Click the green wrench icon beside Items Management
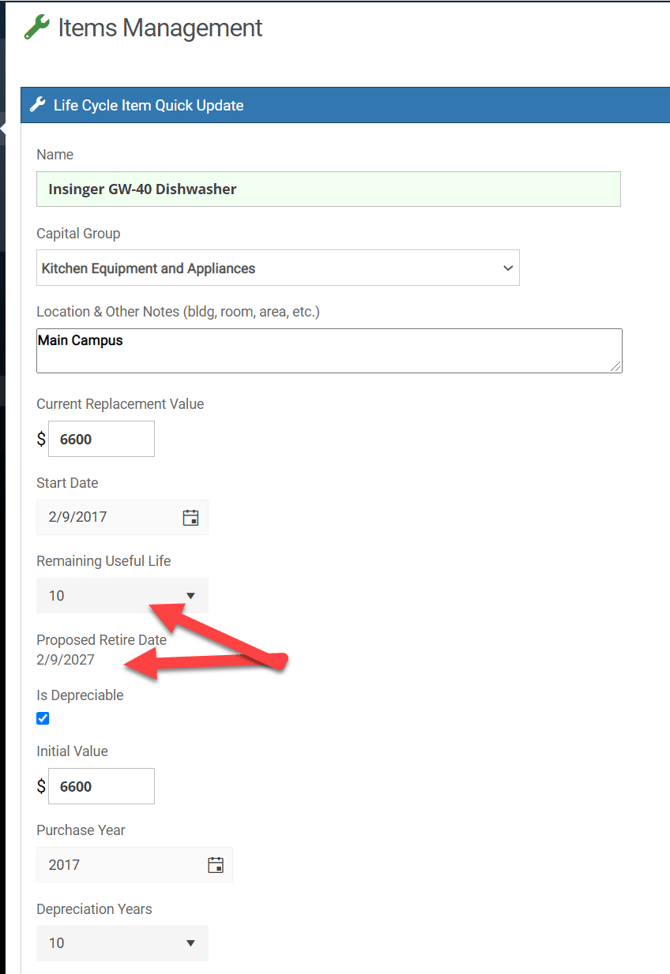 tap(37, 28)
